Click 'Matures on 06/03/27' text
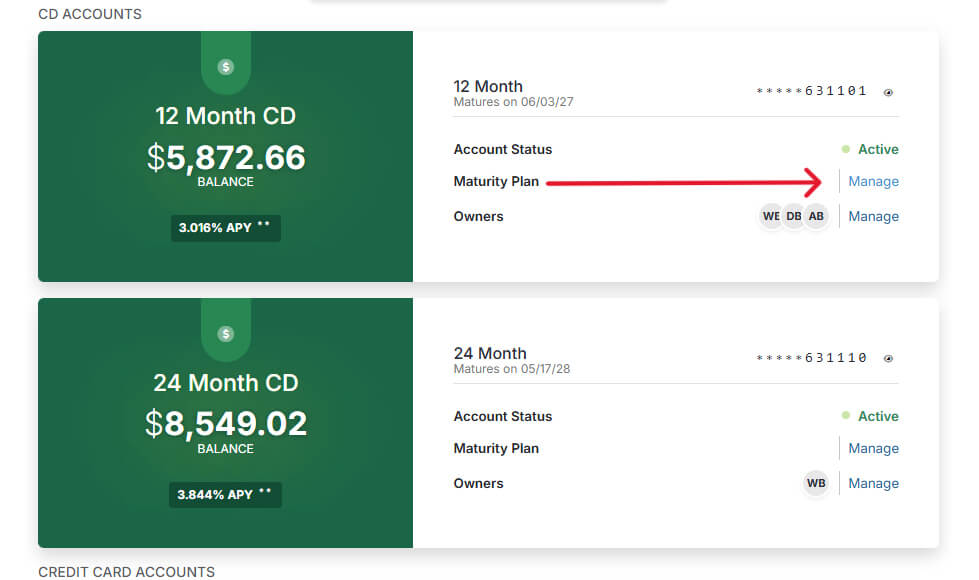 point(513,102)
